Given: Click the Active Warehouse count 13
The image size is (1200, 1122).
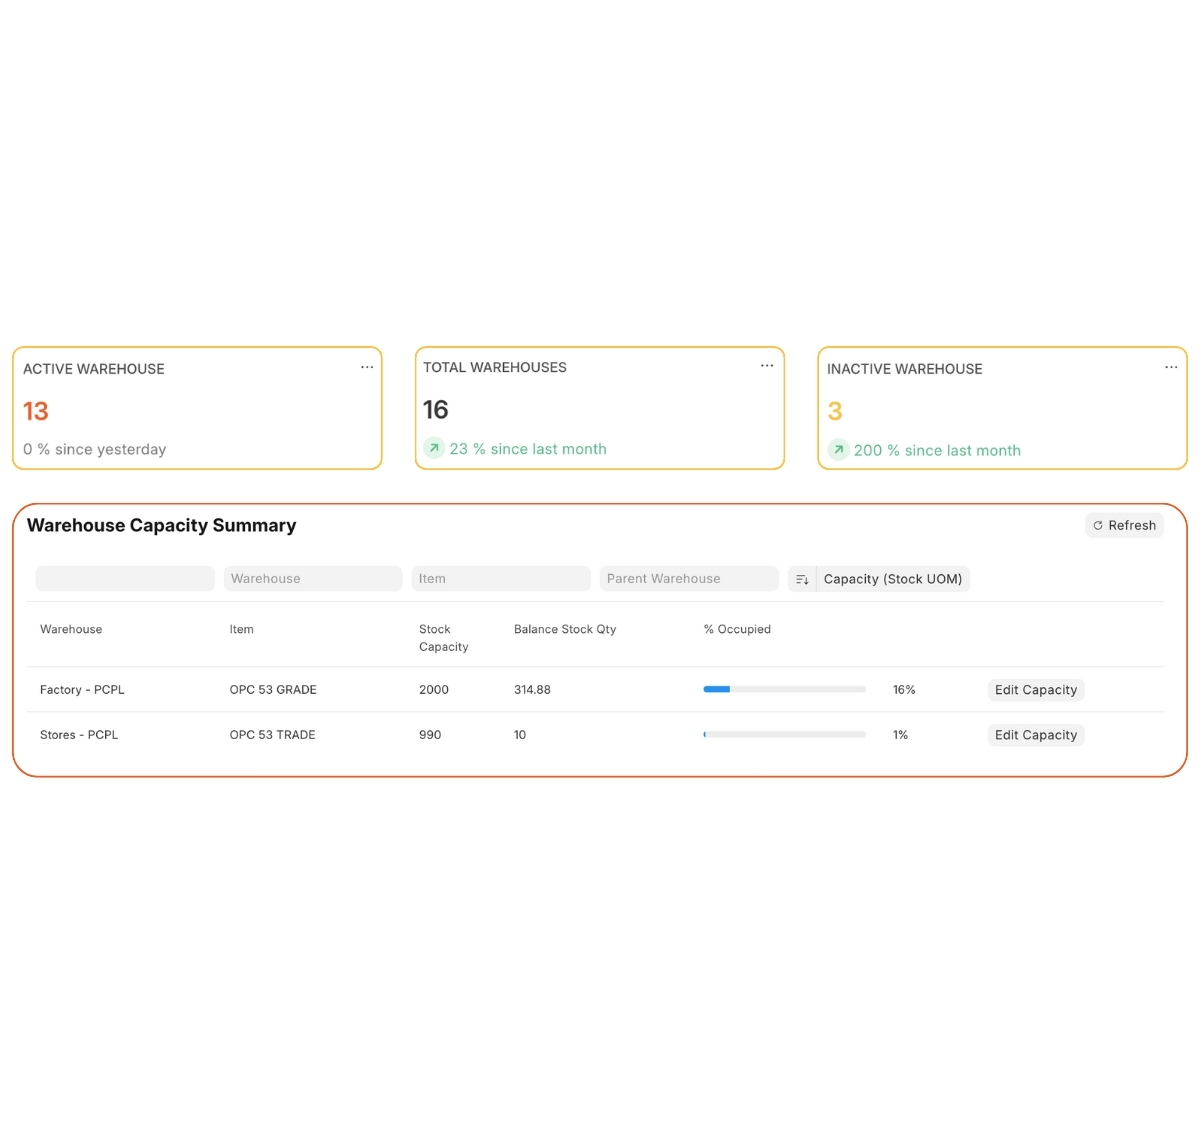Looking at the screenshot, I should point(36,411).
